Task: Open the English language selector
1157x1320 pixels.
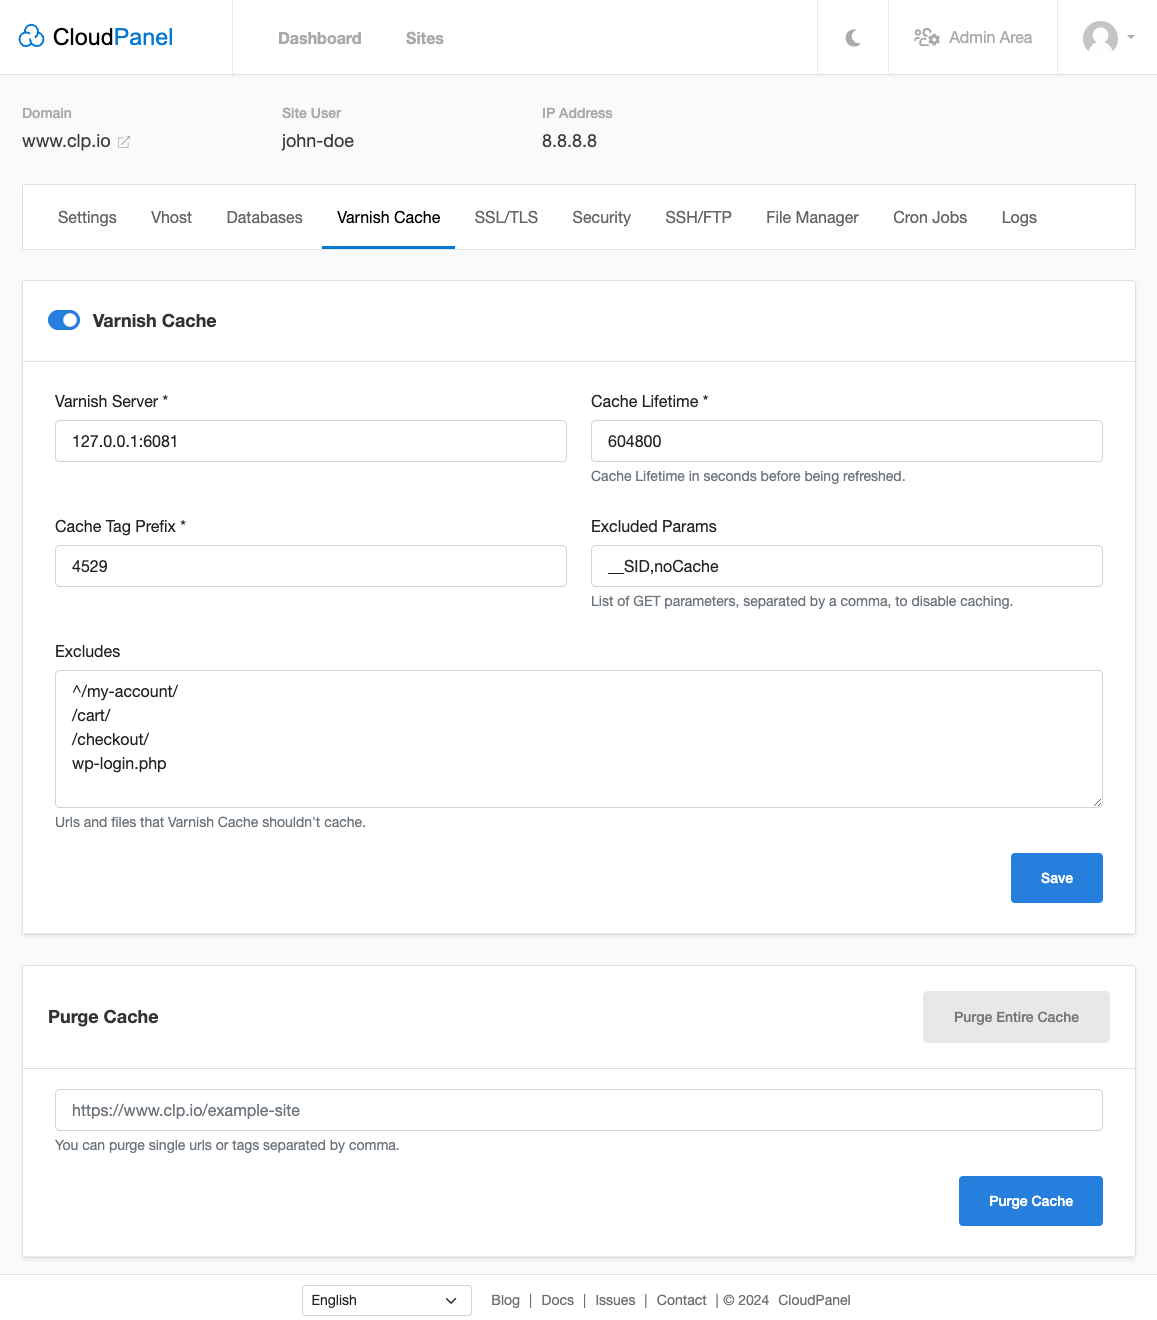Action: tap(386, 1300)
